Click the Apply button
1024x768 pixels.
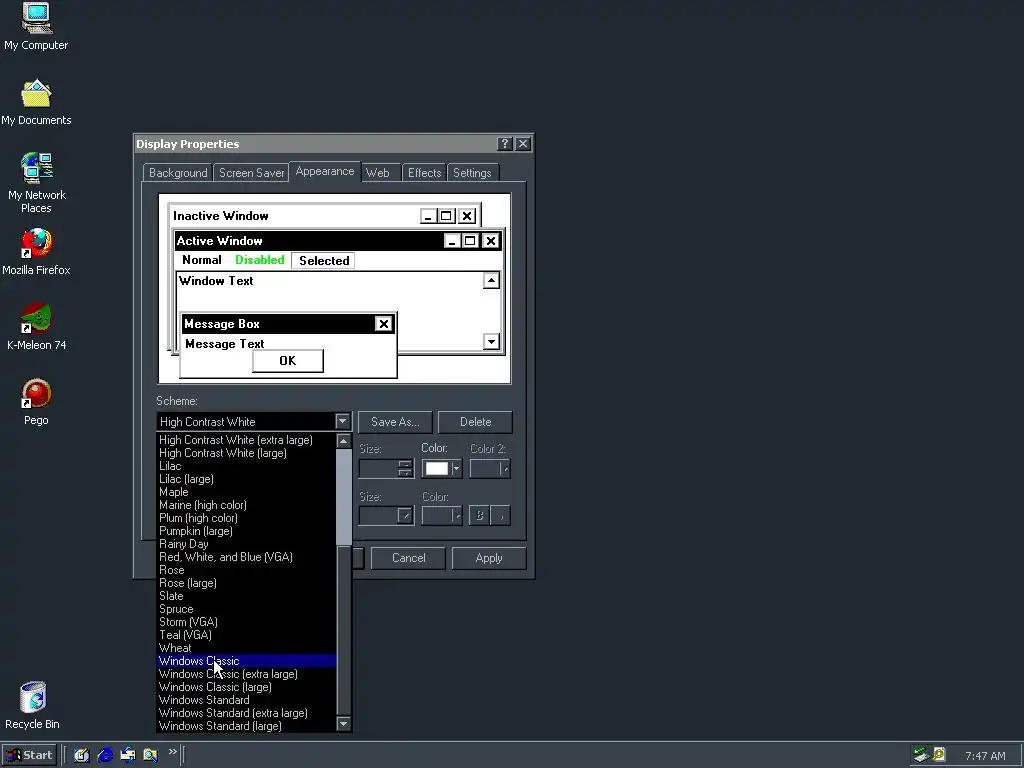tap(488, 558)
